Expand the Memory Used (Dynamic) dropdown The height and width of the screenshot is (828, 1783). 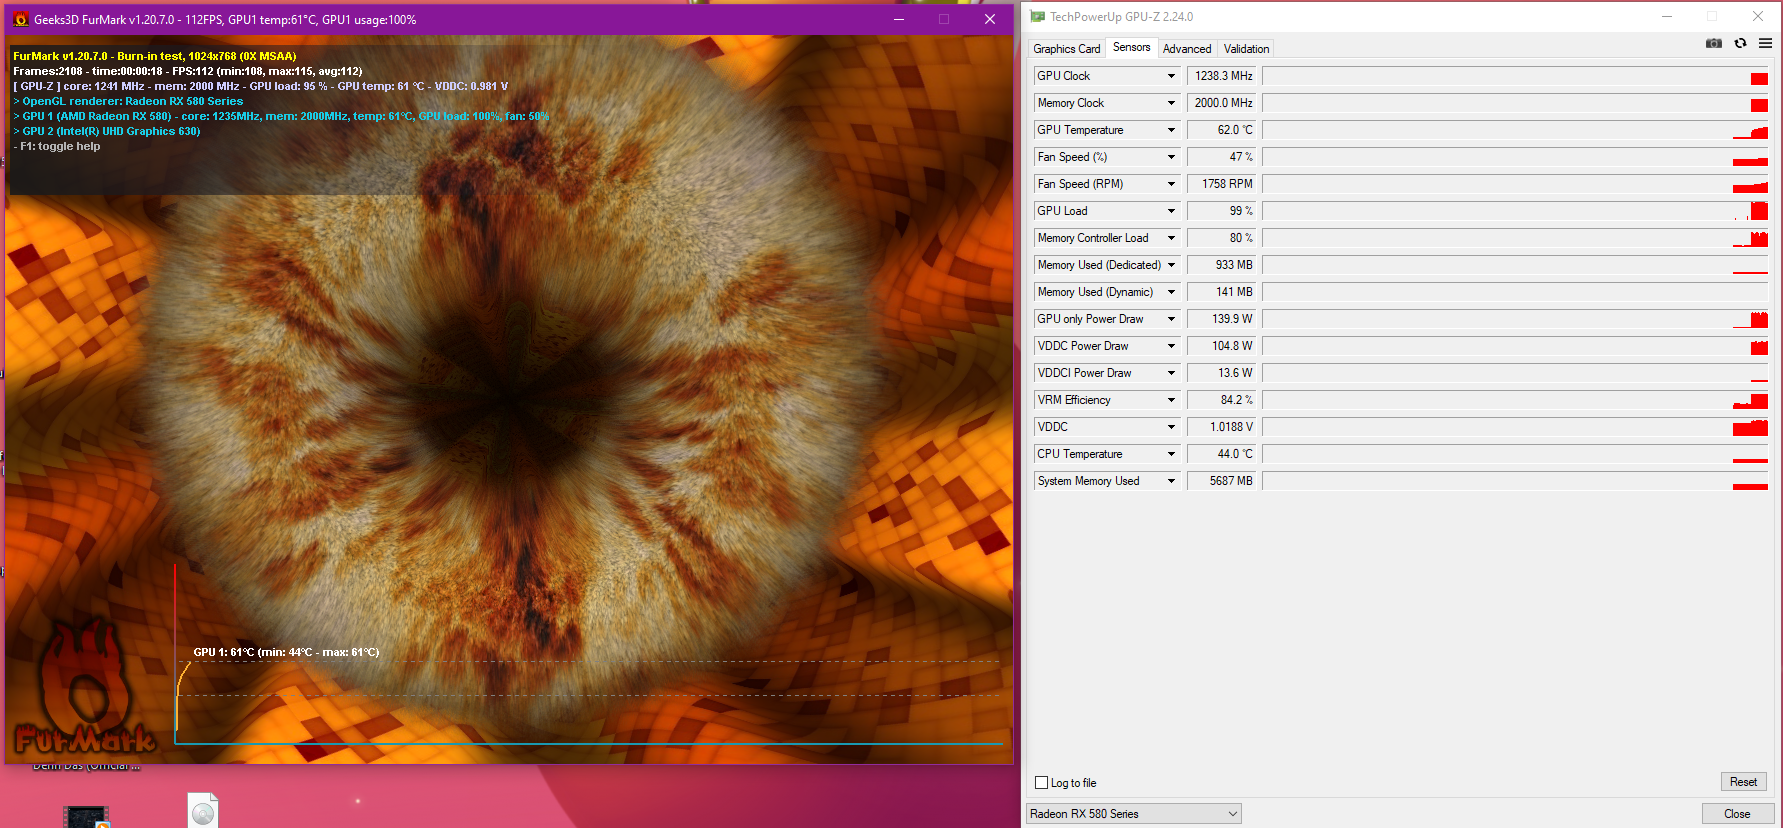point(1171,292)
